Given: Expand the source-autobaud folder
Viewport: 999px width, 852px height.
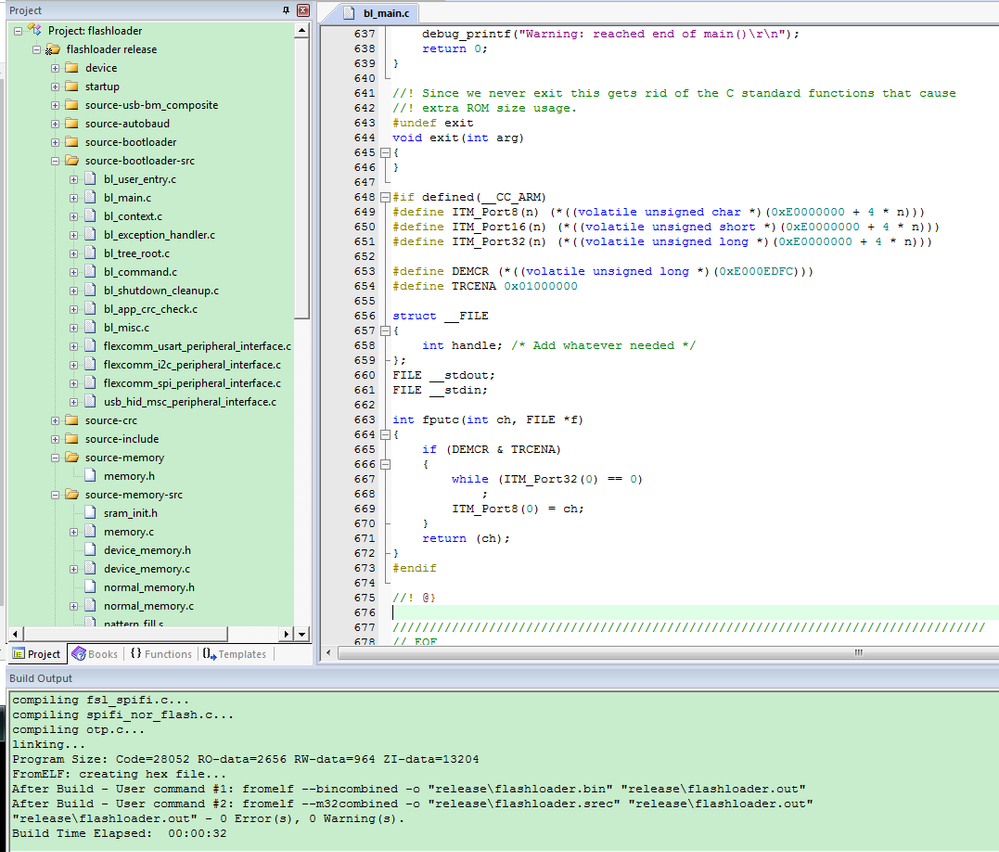Looking at the screenshot, I should (55, 124).
